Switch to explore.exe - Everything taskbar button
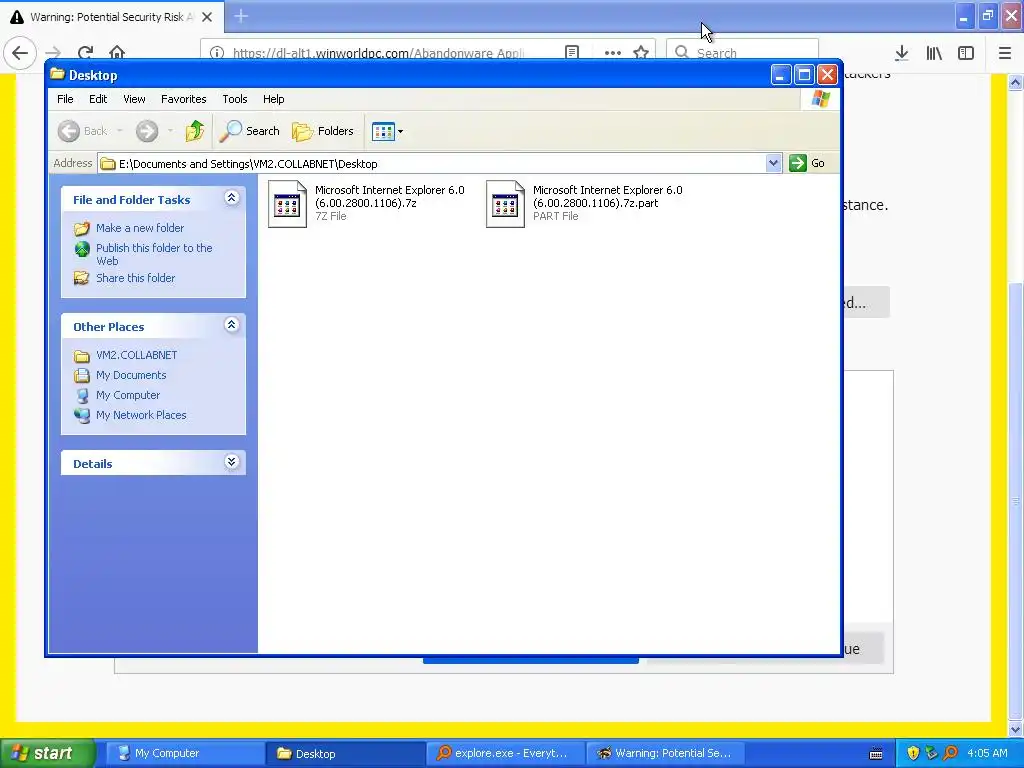Viewport: 1024px width, 768px height. [504, 754]
